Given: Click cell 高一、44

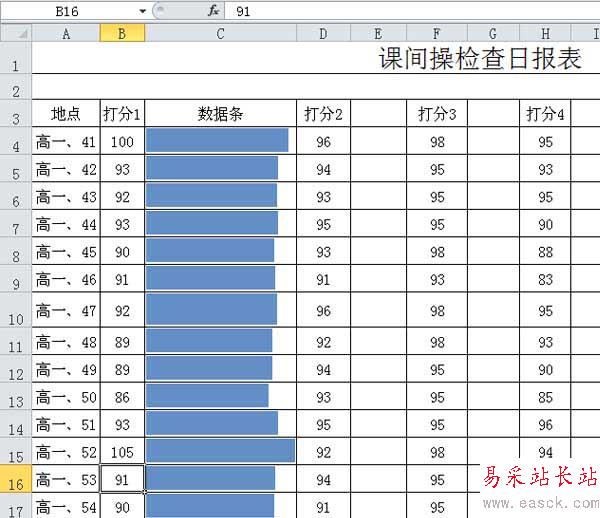Looking at the screenshot, I should point(66,224).
